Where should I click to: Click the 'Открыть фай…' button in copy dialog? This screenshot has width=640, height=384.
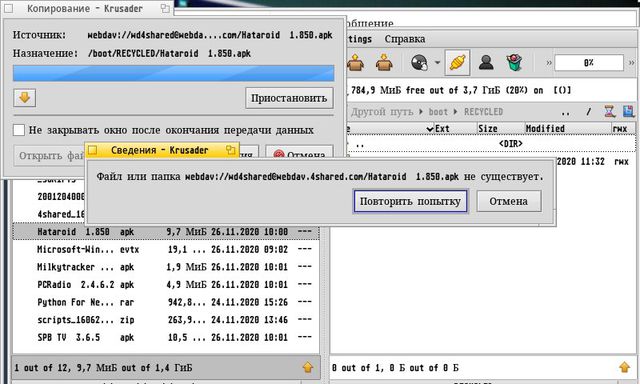click(x=49, y=155)
